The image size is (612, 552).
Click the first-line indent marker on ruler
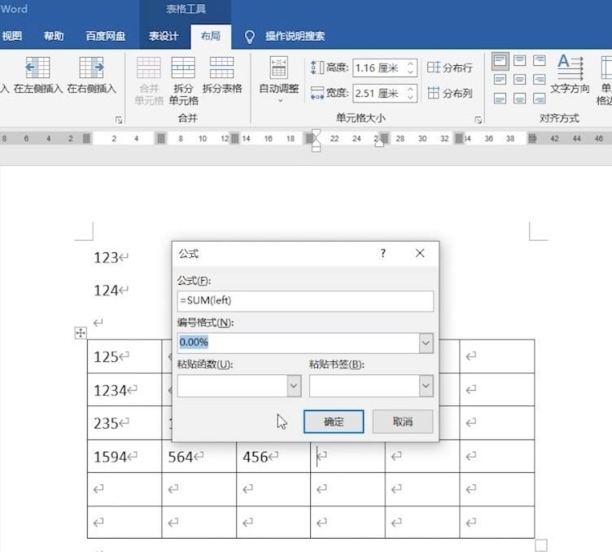[316, 134]
